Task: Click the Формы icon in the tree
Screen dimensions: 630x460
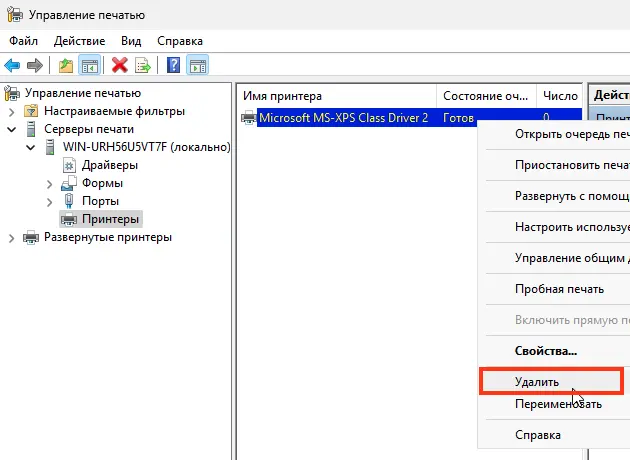Action: pos(69,183)
